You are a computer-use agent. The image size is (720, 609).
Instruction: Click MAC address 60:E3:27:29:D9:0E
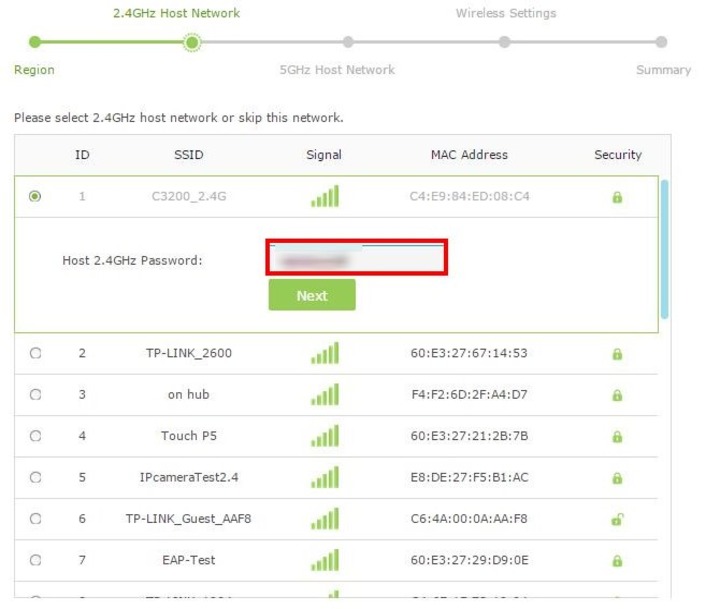coord(469,560)
